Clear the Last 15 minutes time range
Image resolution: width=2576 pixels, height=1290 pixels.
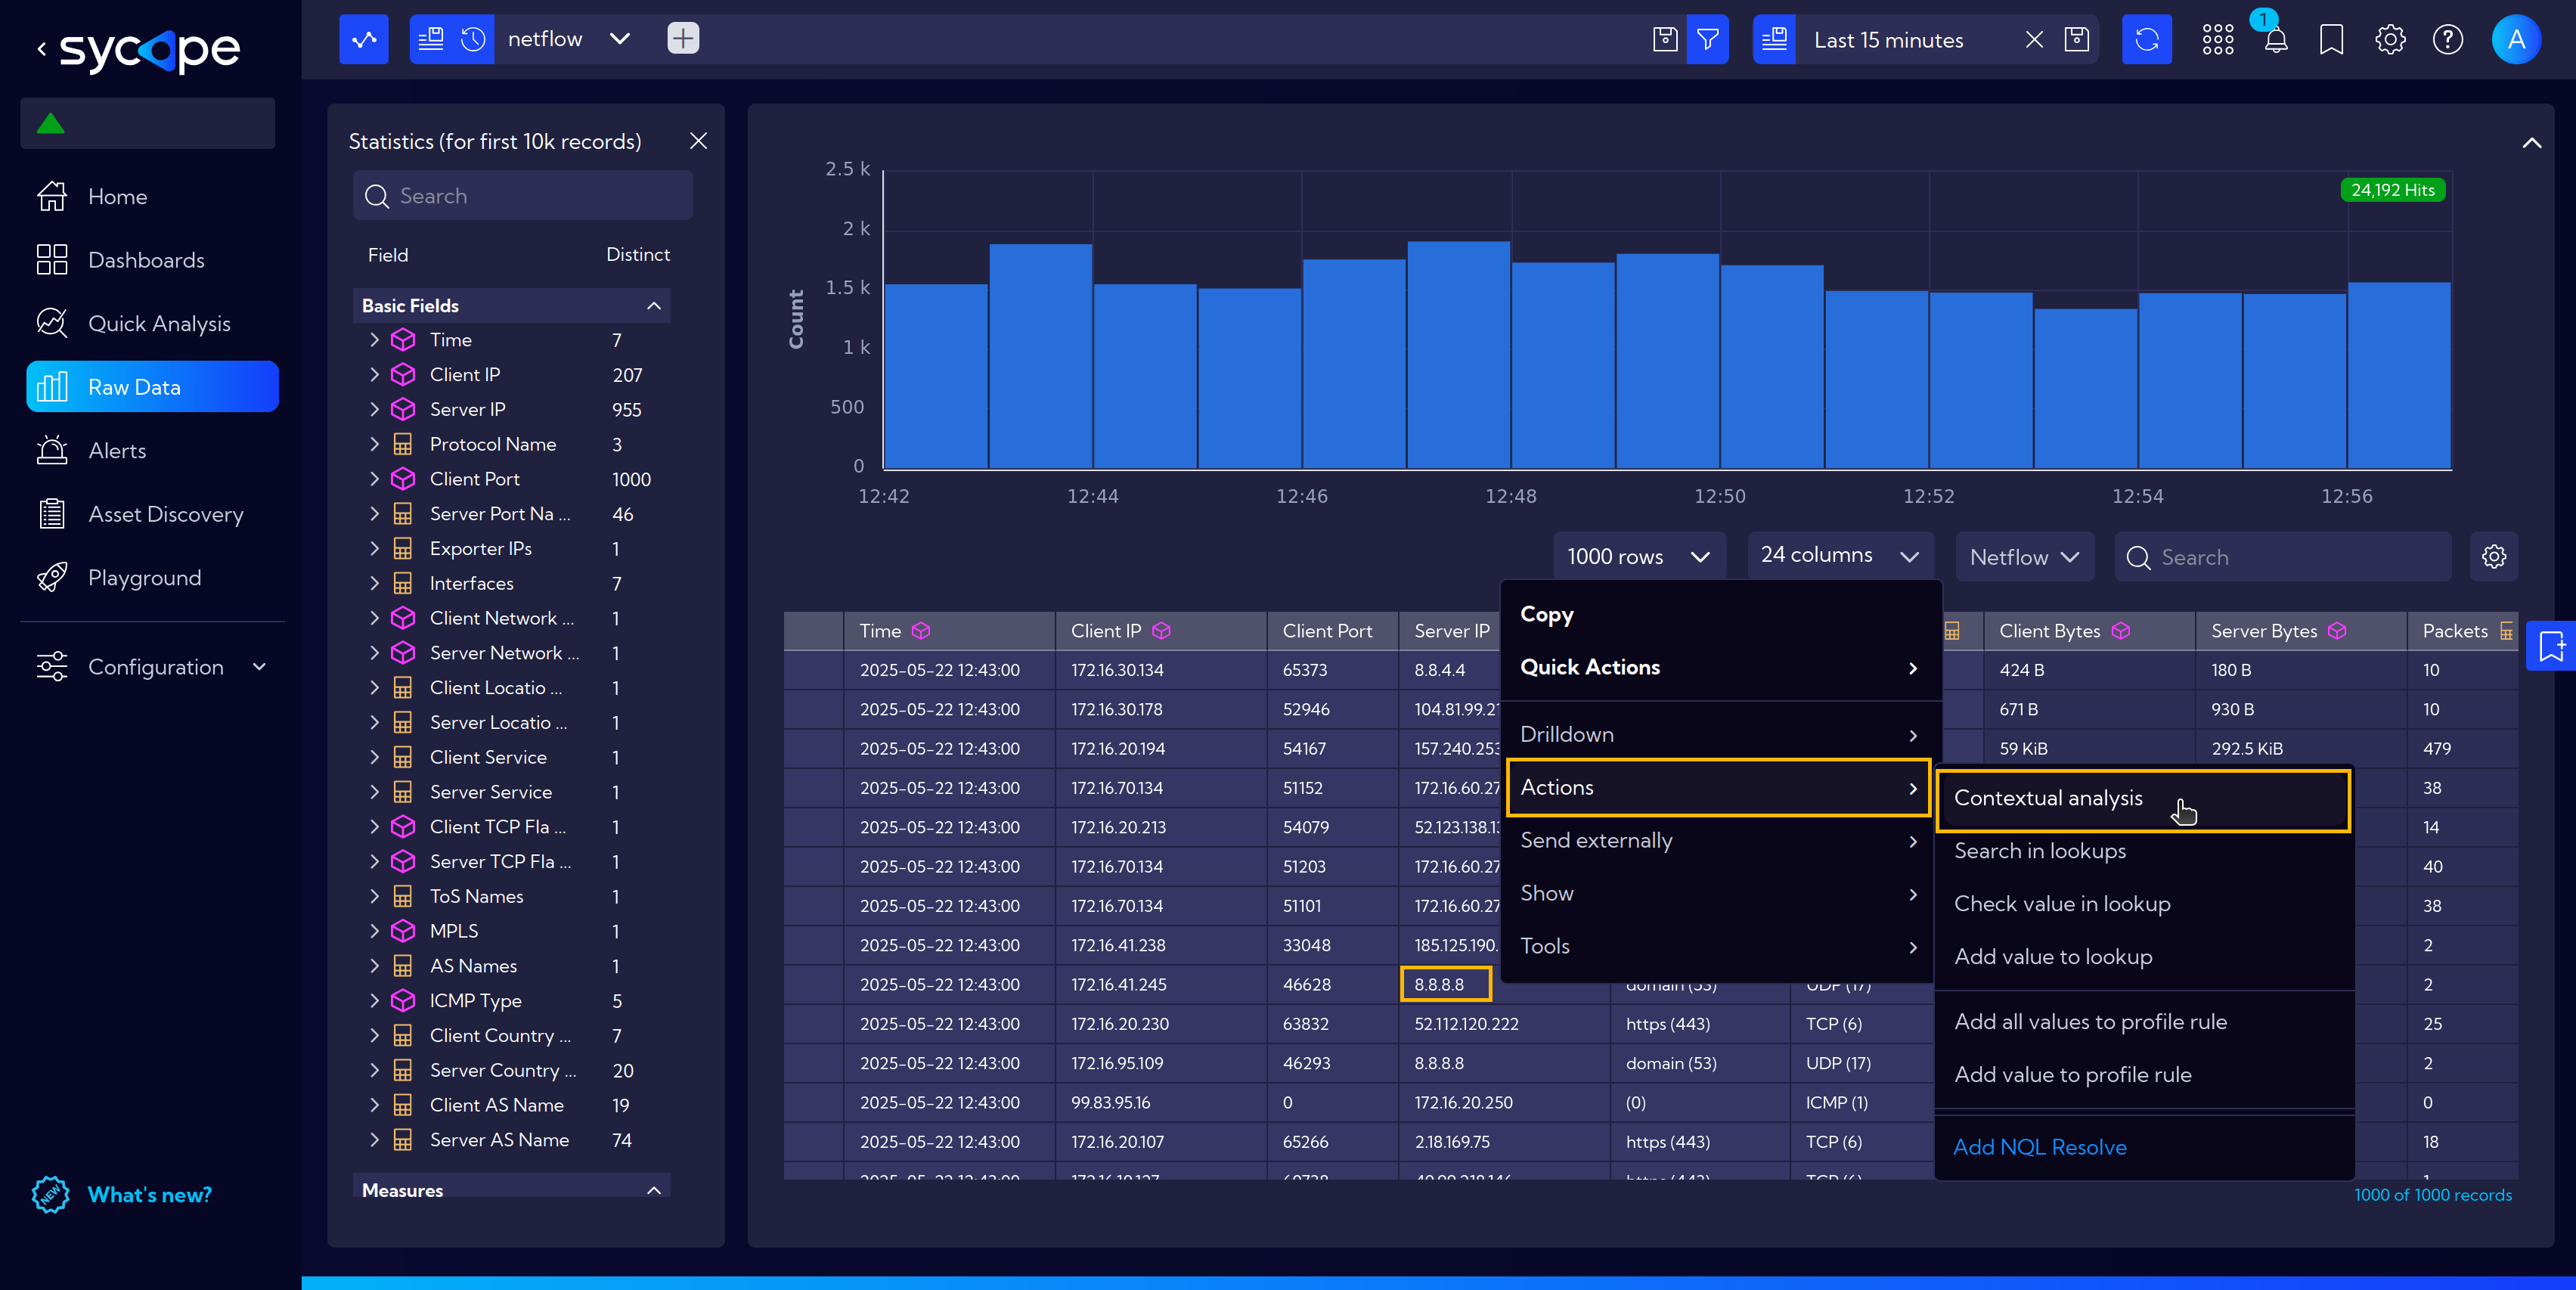coord(2034,39)
